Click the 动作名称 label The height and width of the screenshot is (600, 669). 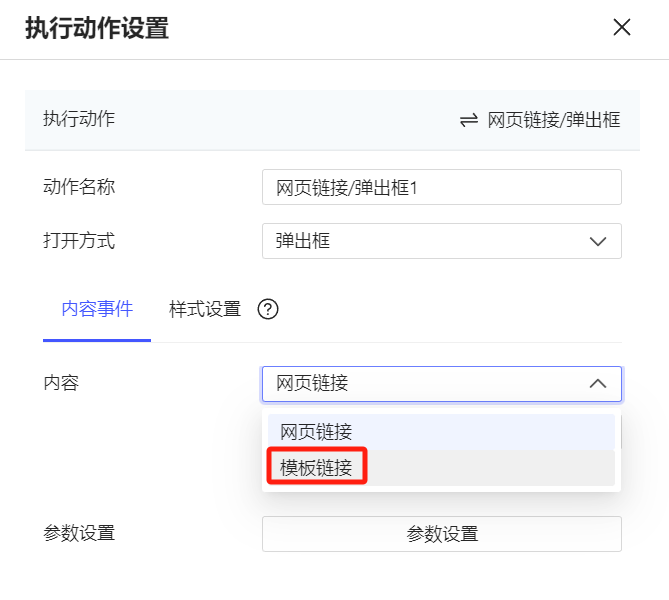79,187
